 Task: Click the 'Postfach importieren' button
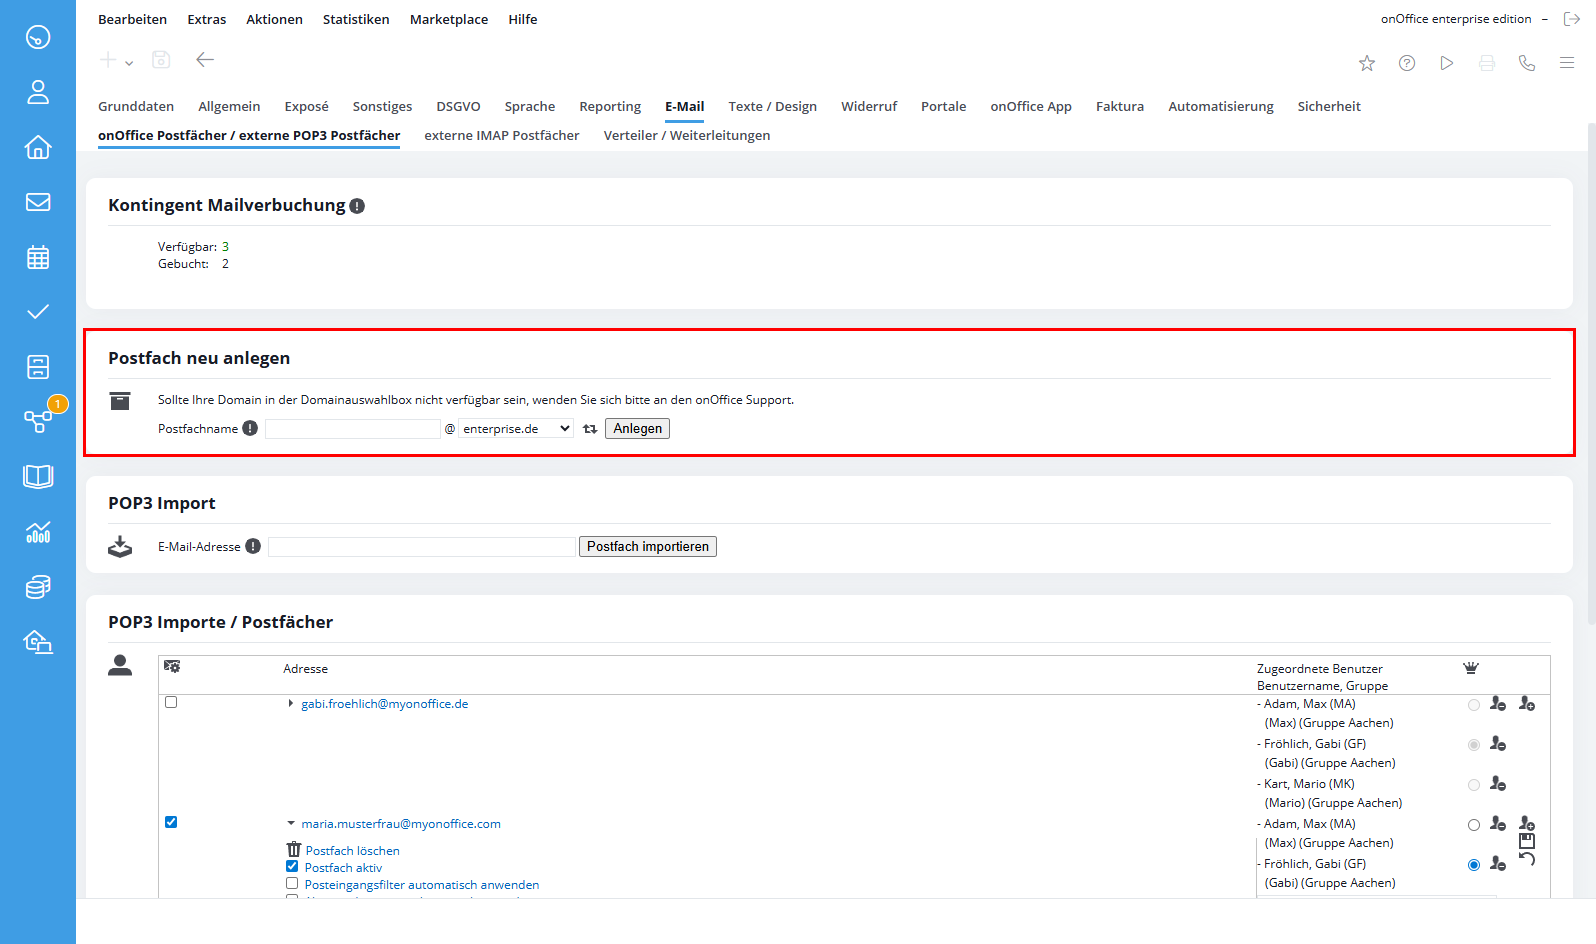coord(647,547)
